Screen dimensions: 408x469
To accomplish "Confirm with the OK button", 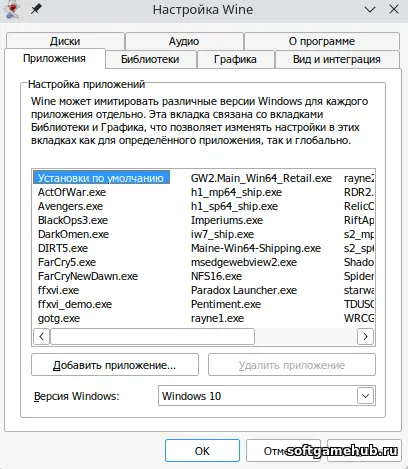I will 202,451.
